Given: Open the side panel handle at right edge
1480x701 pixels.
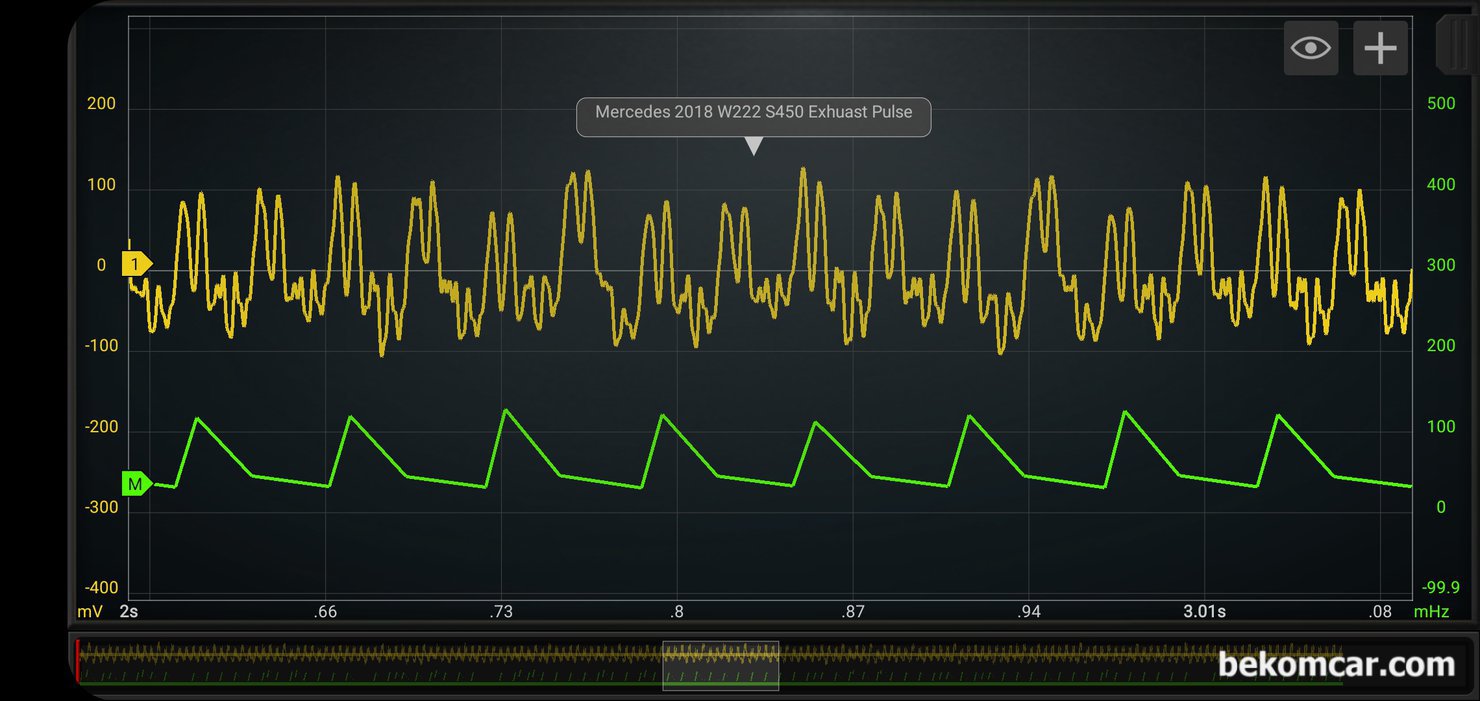Looking at the screenshot, I should coord(1455,45).
